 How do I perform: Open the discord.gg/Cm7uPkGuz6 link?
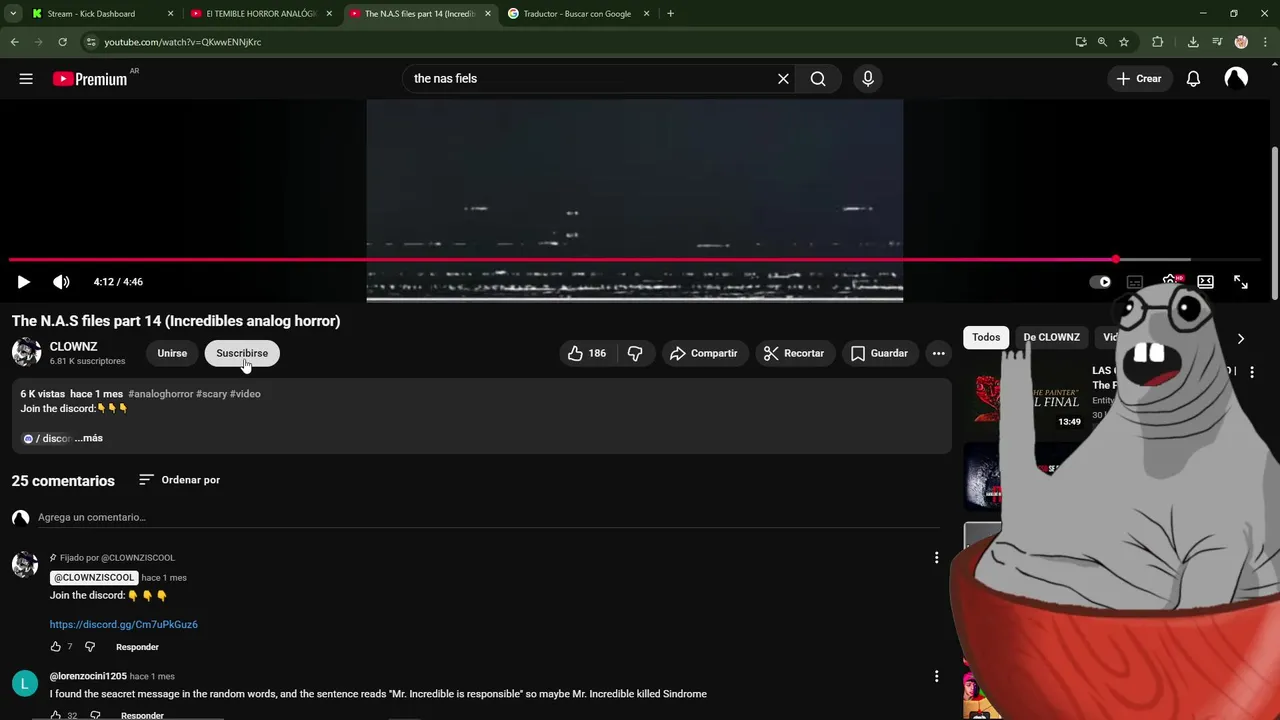tap(124, 624)
